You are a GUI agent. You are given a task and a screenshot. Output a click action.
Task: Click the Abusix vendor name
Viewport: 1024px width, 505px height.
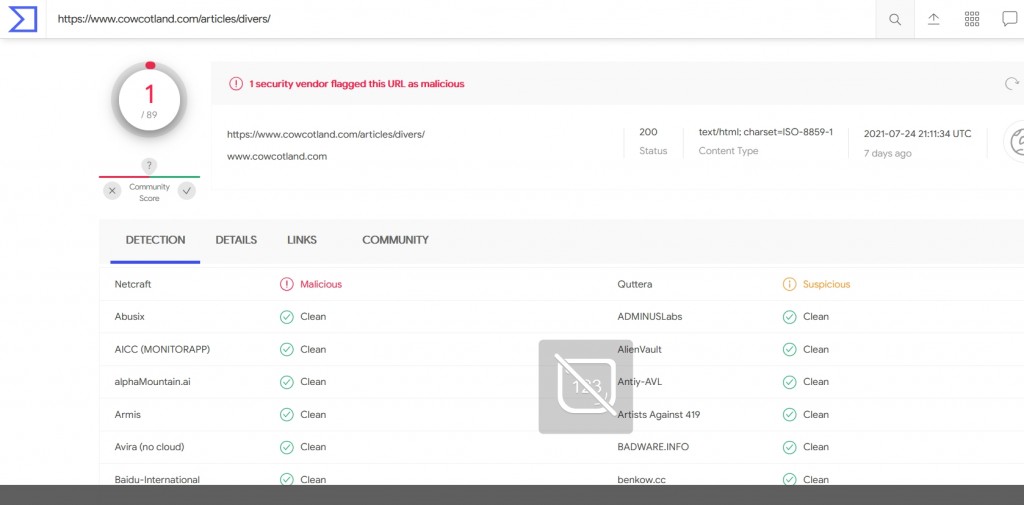pos(130,317)
